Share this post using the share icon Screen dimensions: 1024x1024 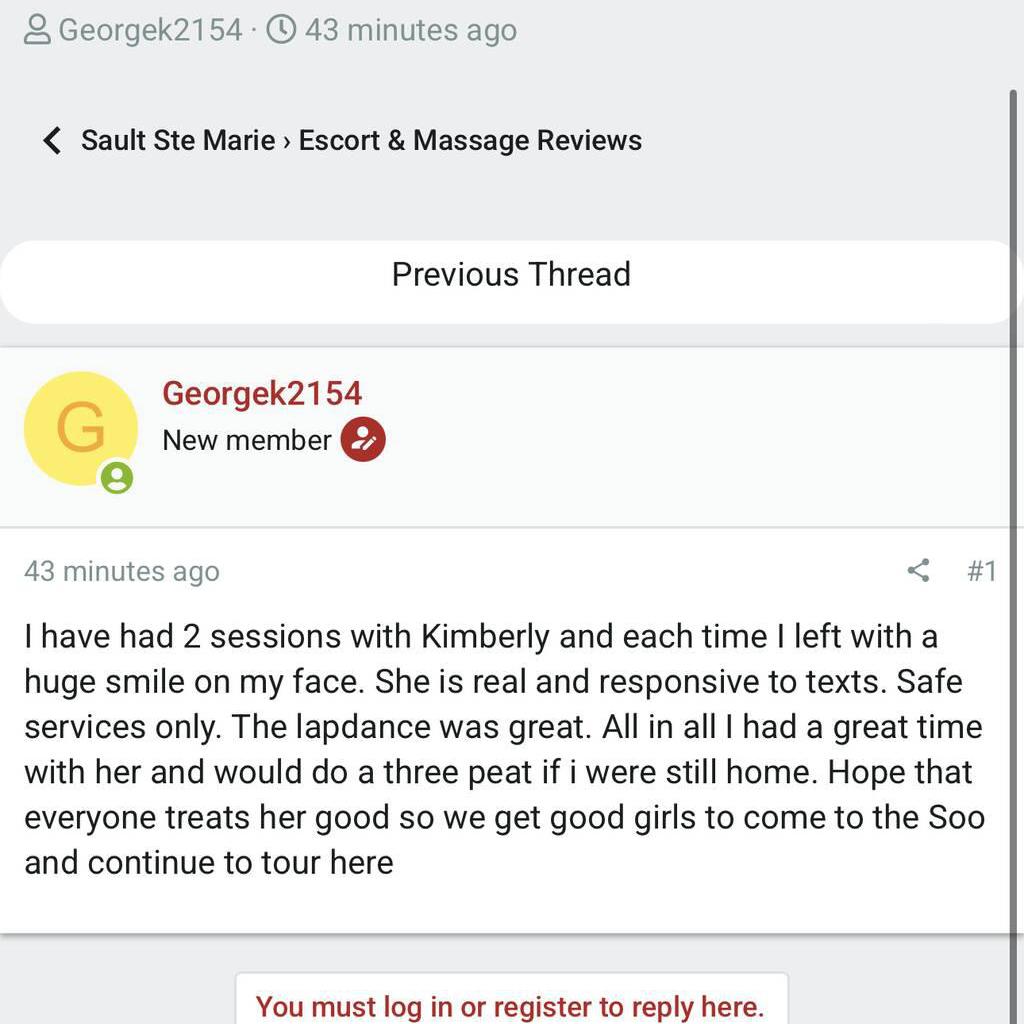coord(918,571)
